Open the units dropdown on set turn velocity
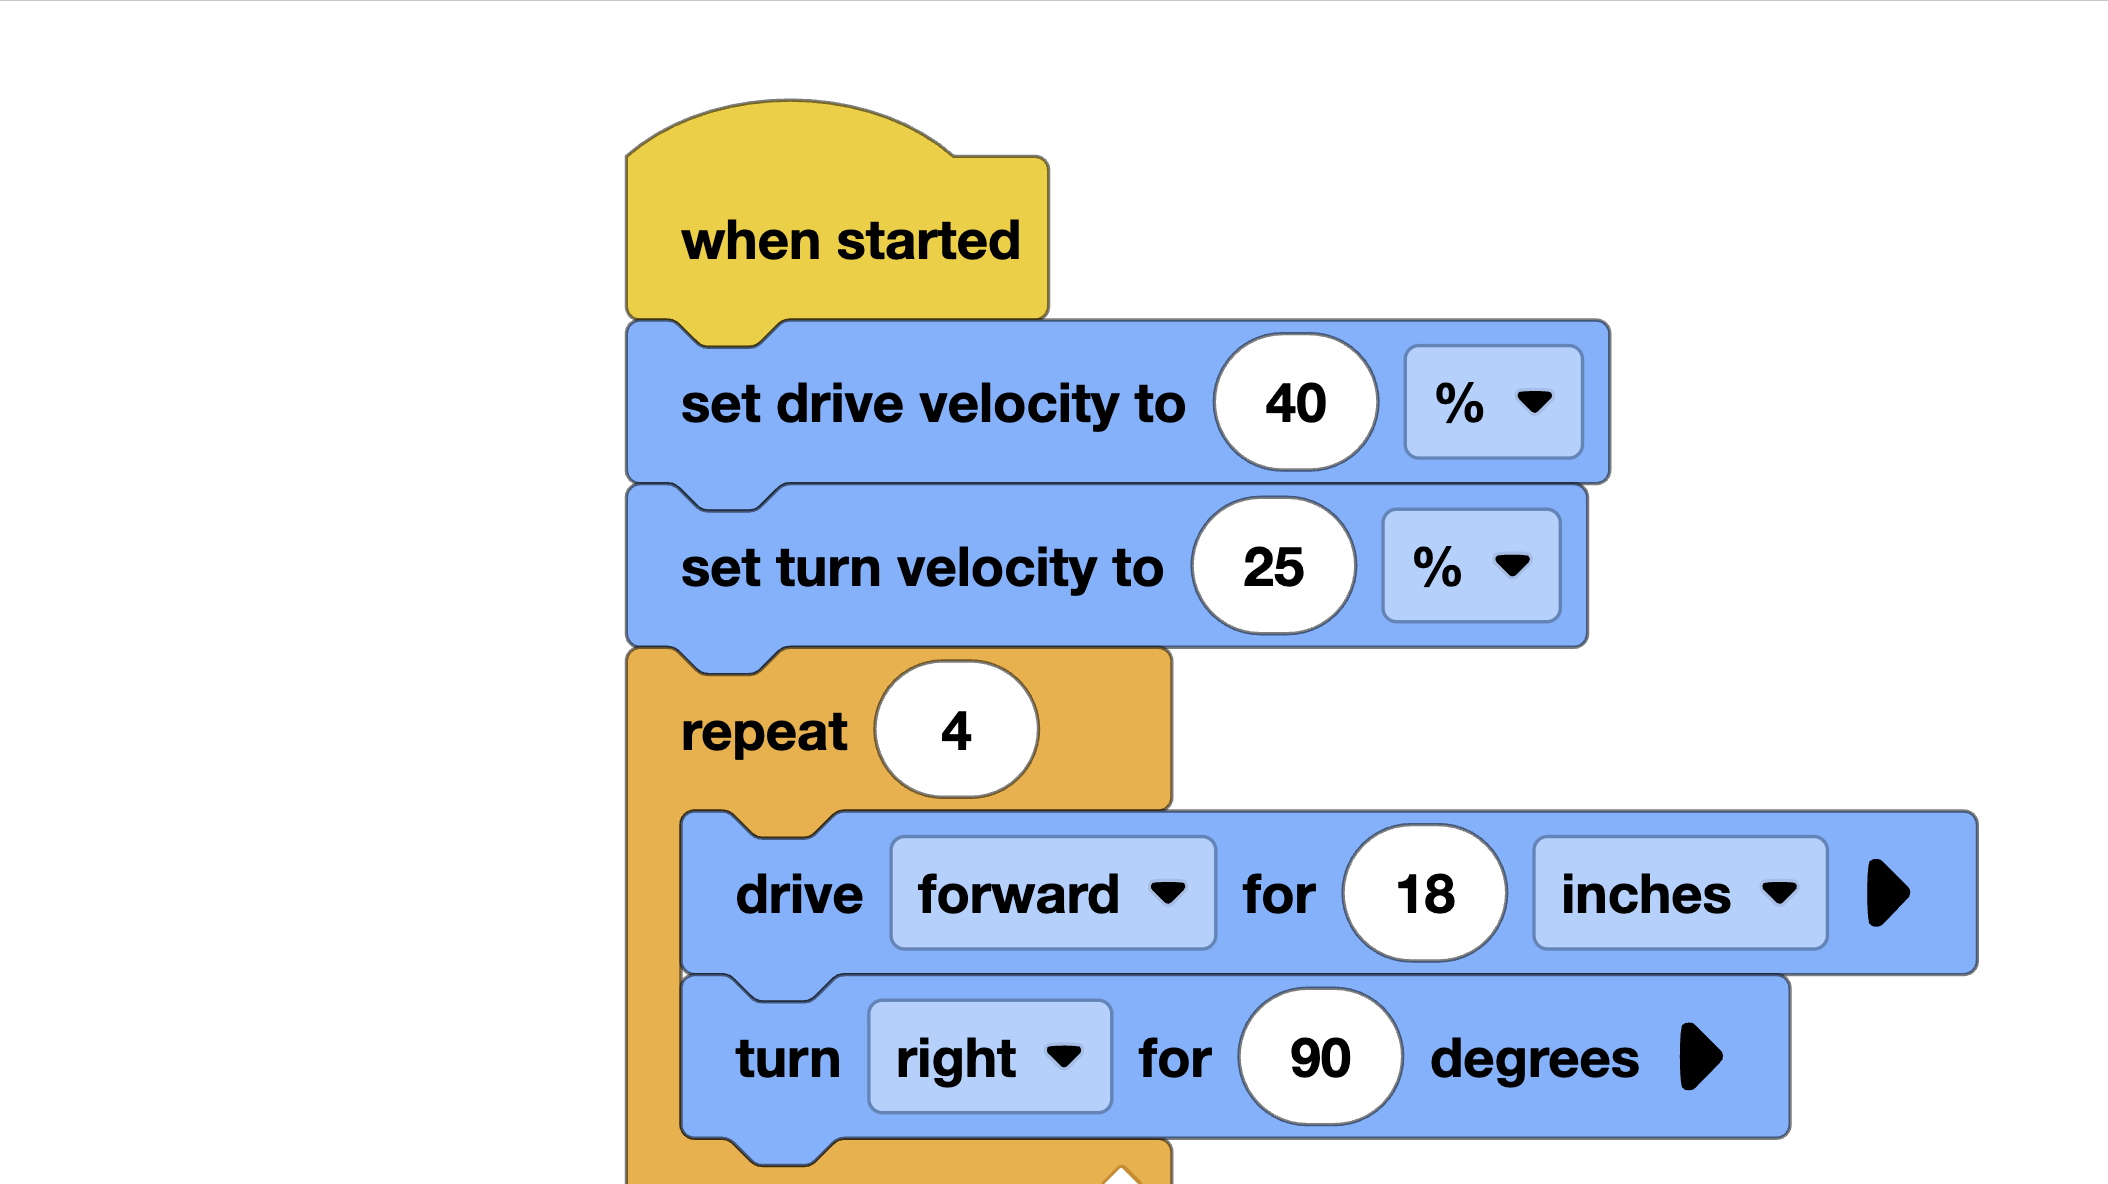Viewport: 2108px width, 1184px height. coord(1470,567)
